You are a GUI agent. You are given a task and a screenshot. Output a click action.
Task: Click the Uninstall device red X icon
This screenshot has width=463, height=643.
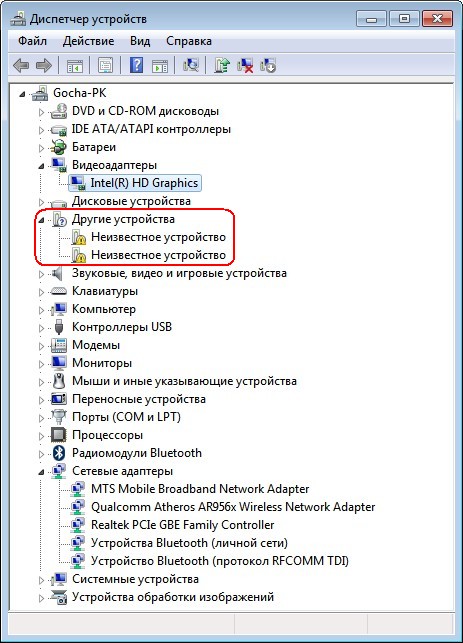click(245, 65)
